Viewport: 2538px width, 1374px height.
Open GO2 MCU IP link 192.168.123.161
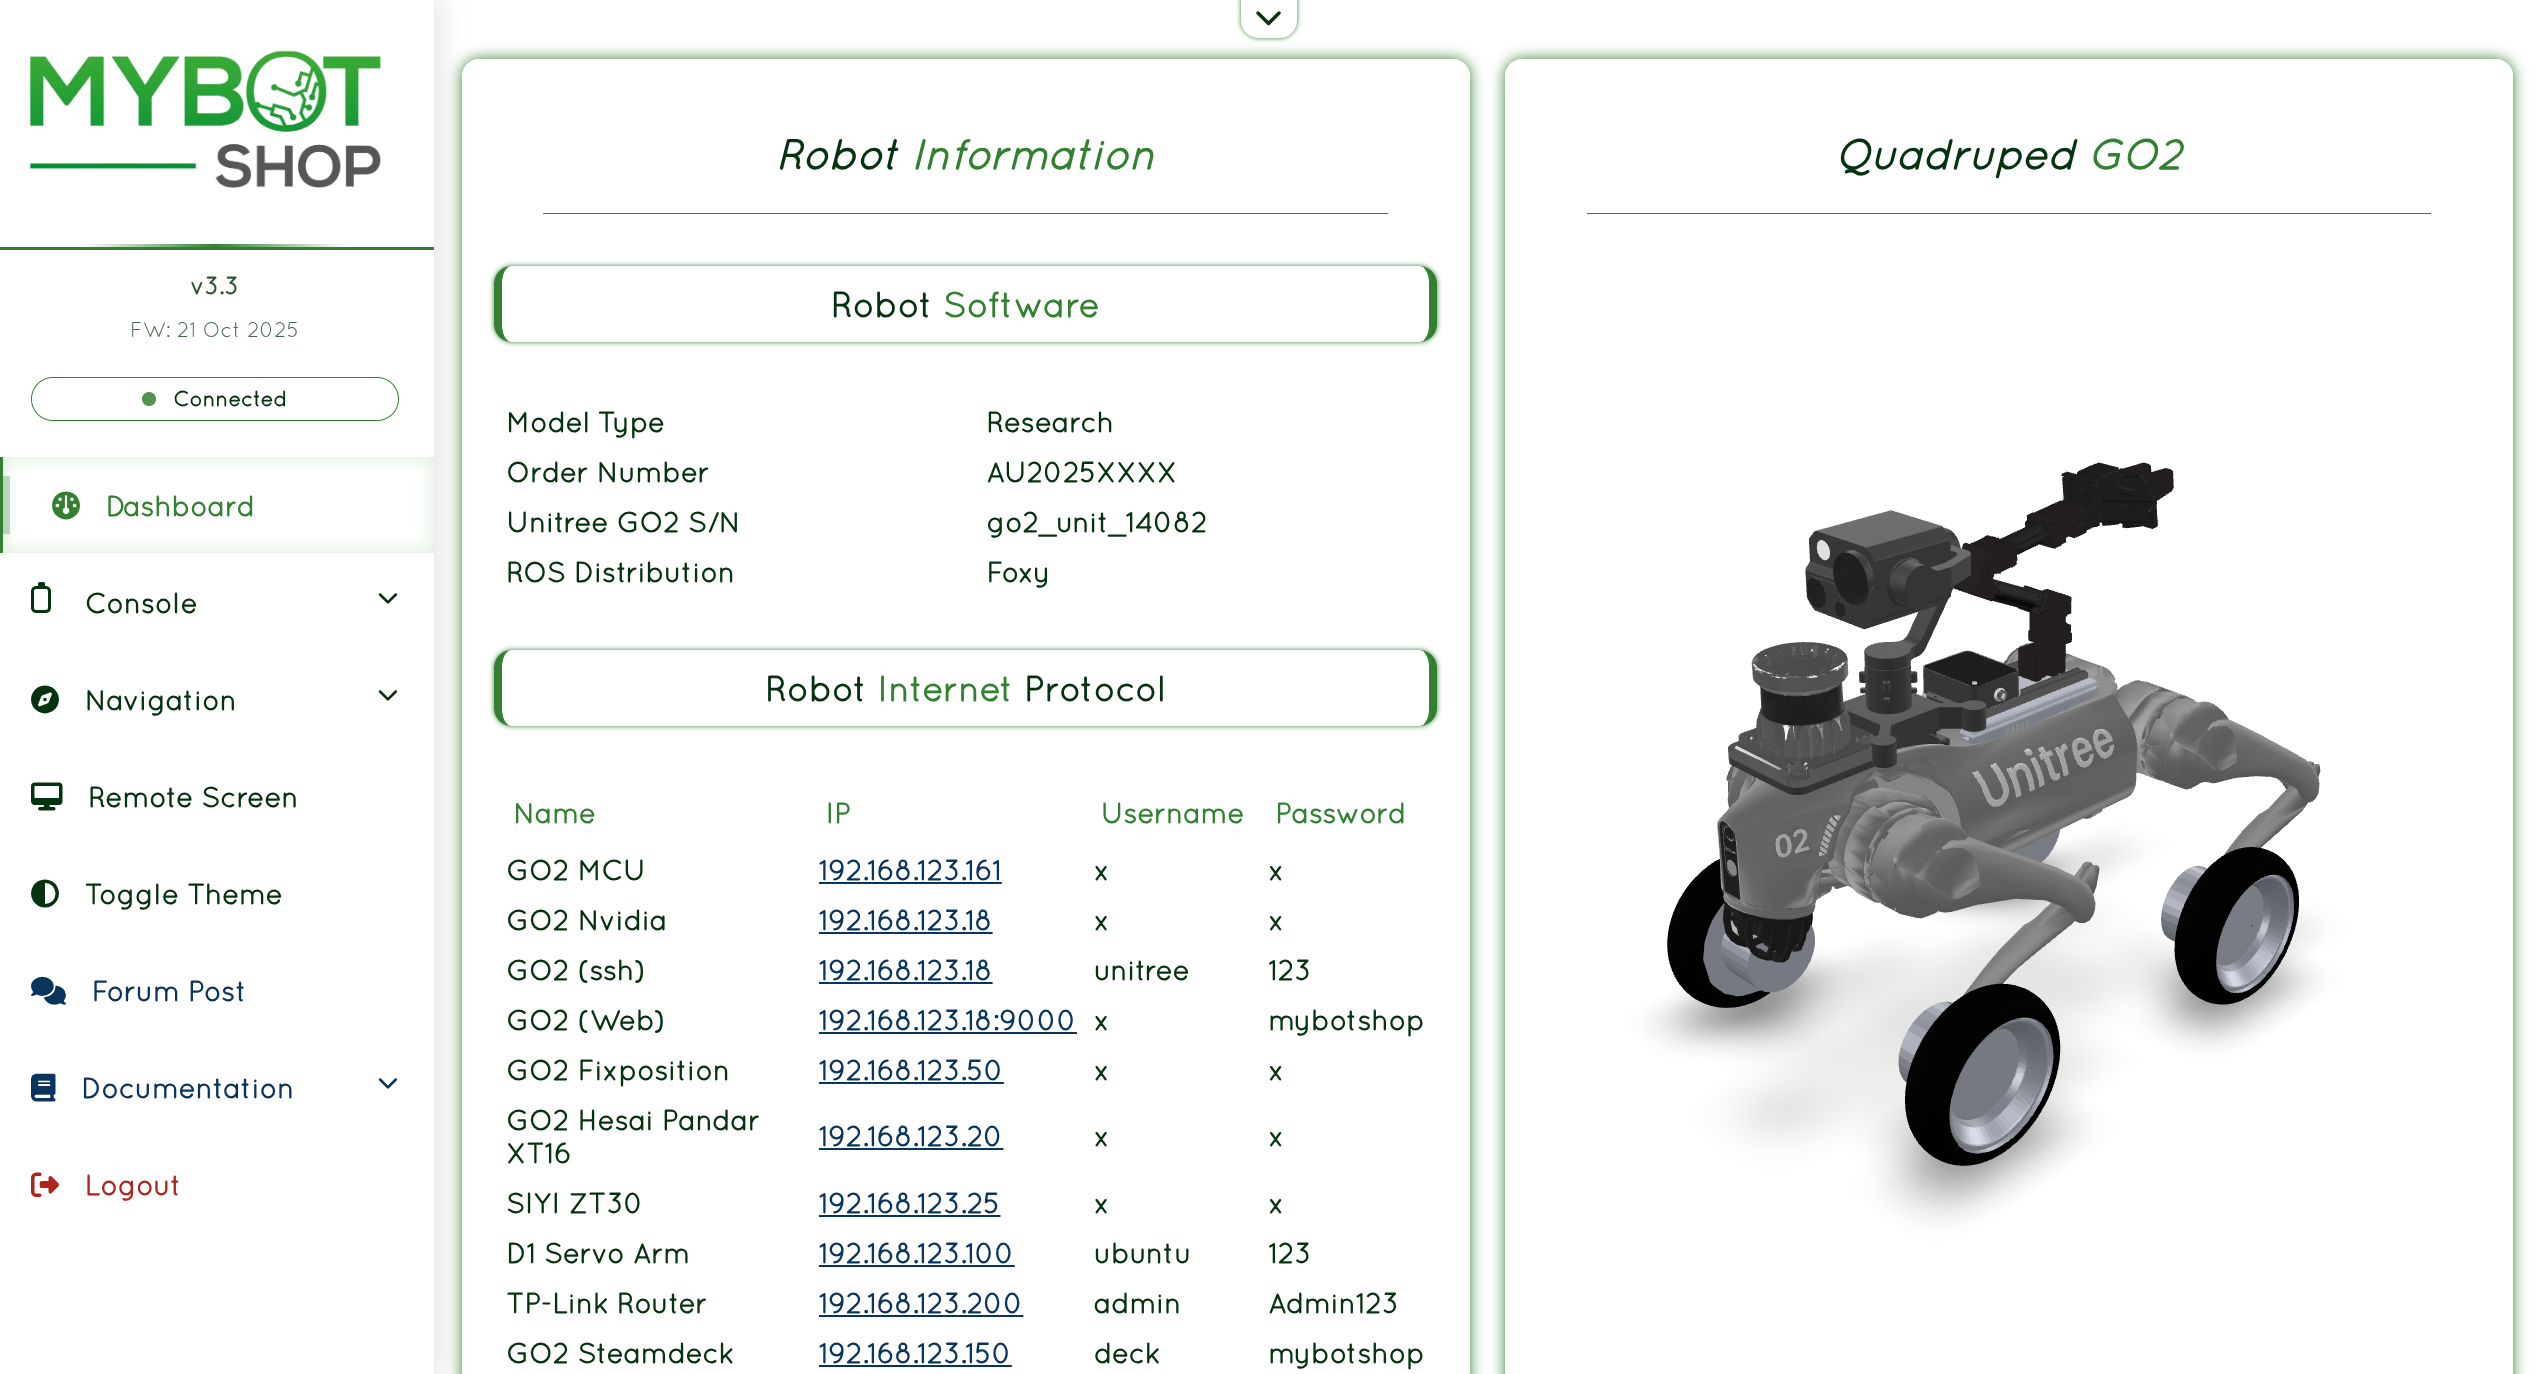[909, 870]
